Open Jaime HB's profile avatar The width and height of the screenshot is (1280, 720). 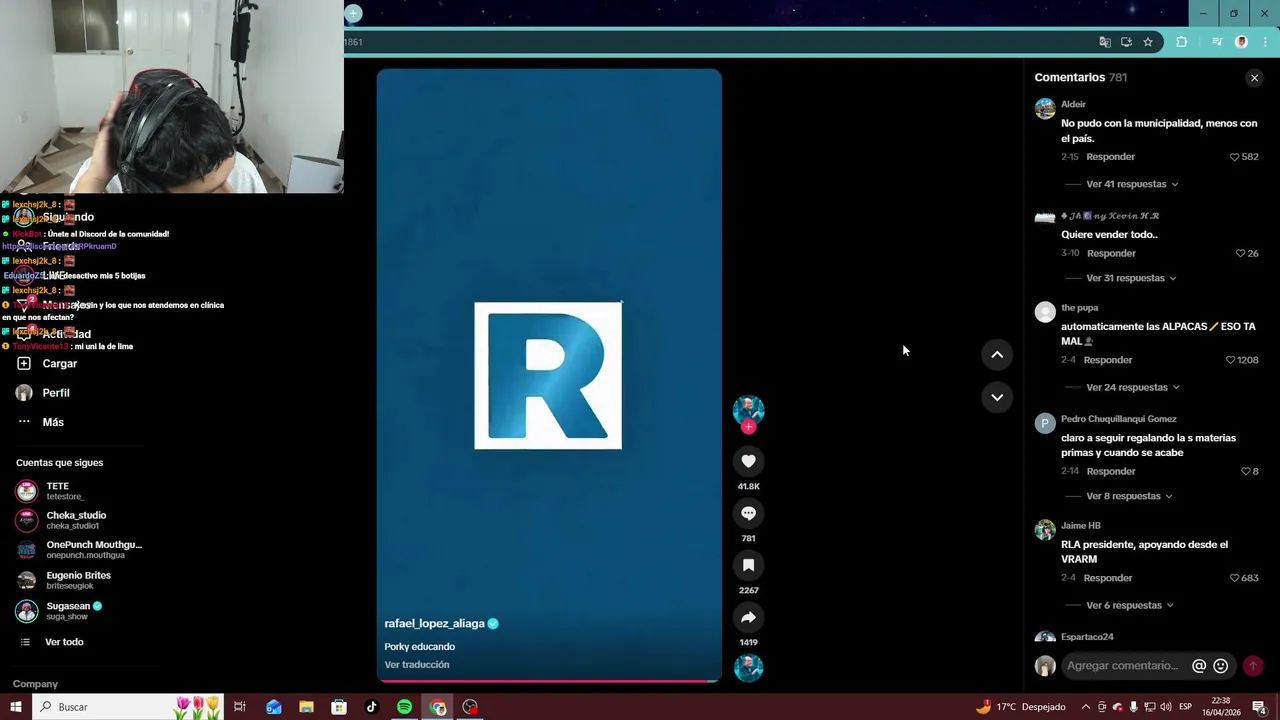(x=1045, y=530)
